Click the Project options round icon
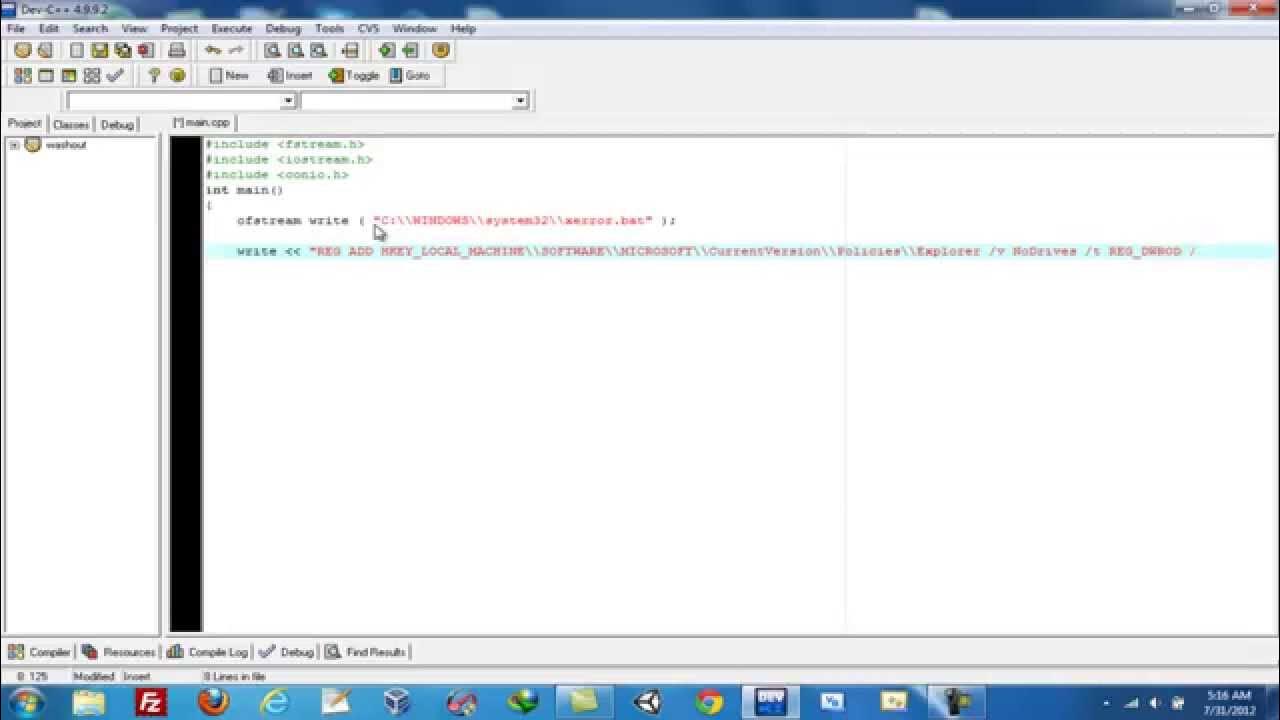 [x=441, y=50]
